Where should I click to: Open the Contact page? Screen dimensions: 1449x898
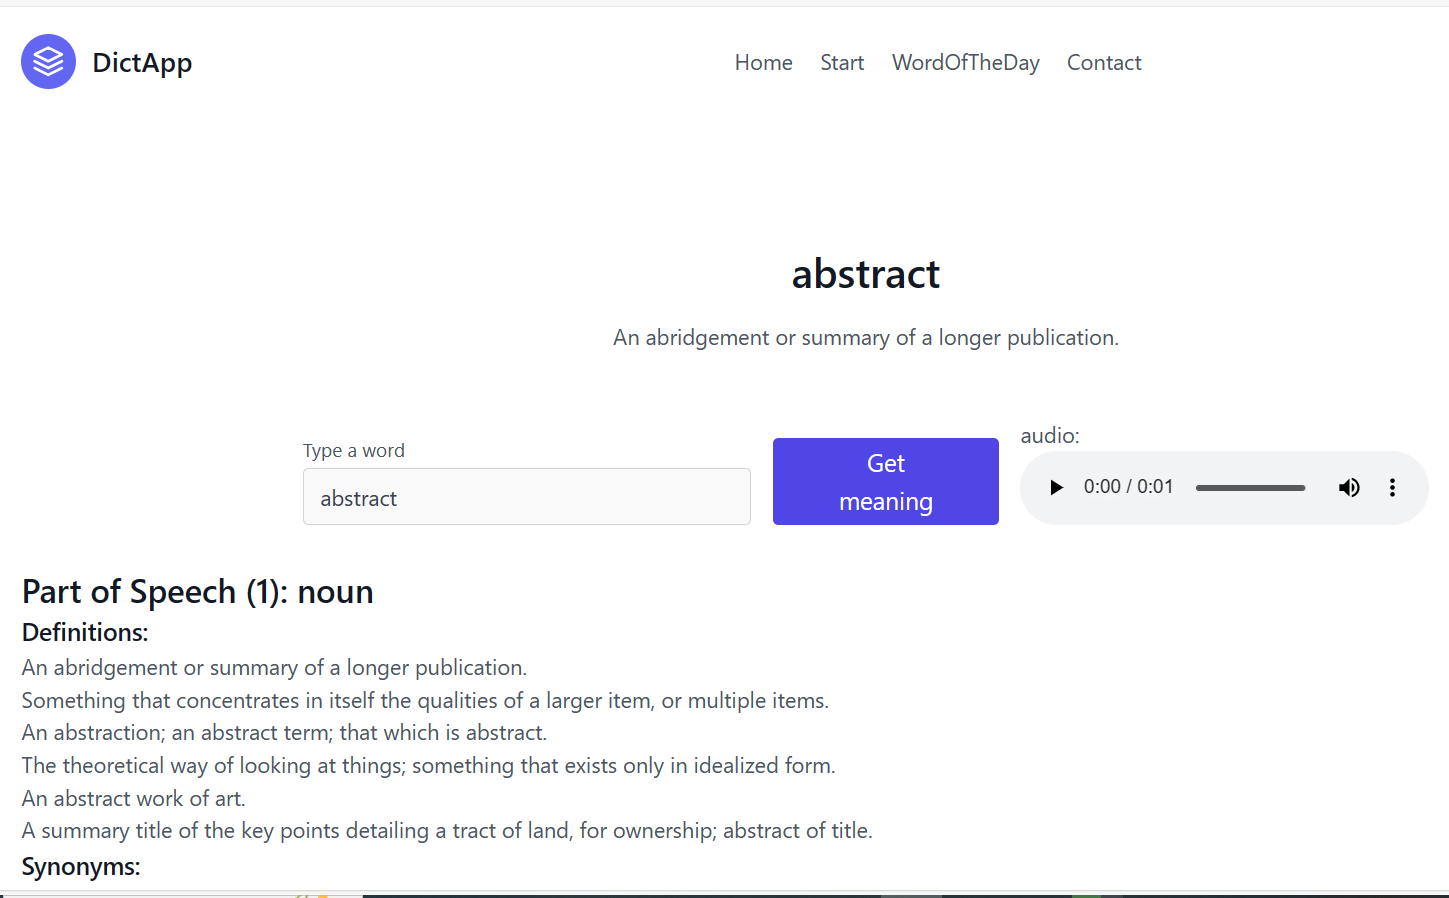coord(1104,63)
